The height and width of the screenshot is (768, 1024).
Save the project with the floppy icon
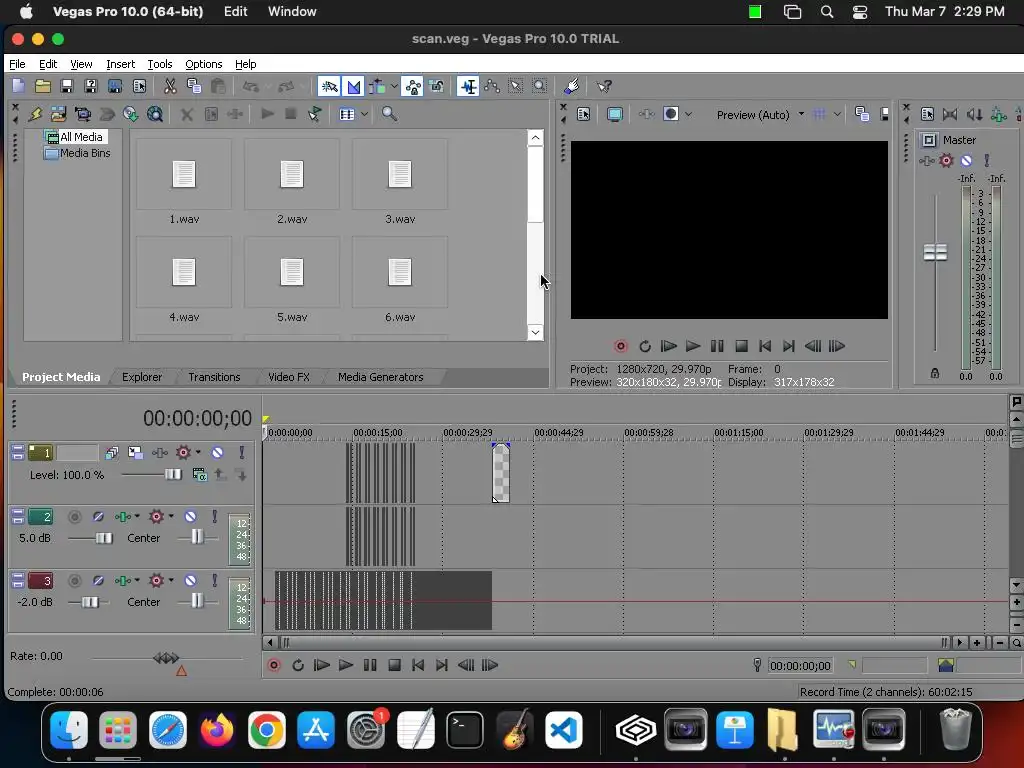[67, 86]
